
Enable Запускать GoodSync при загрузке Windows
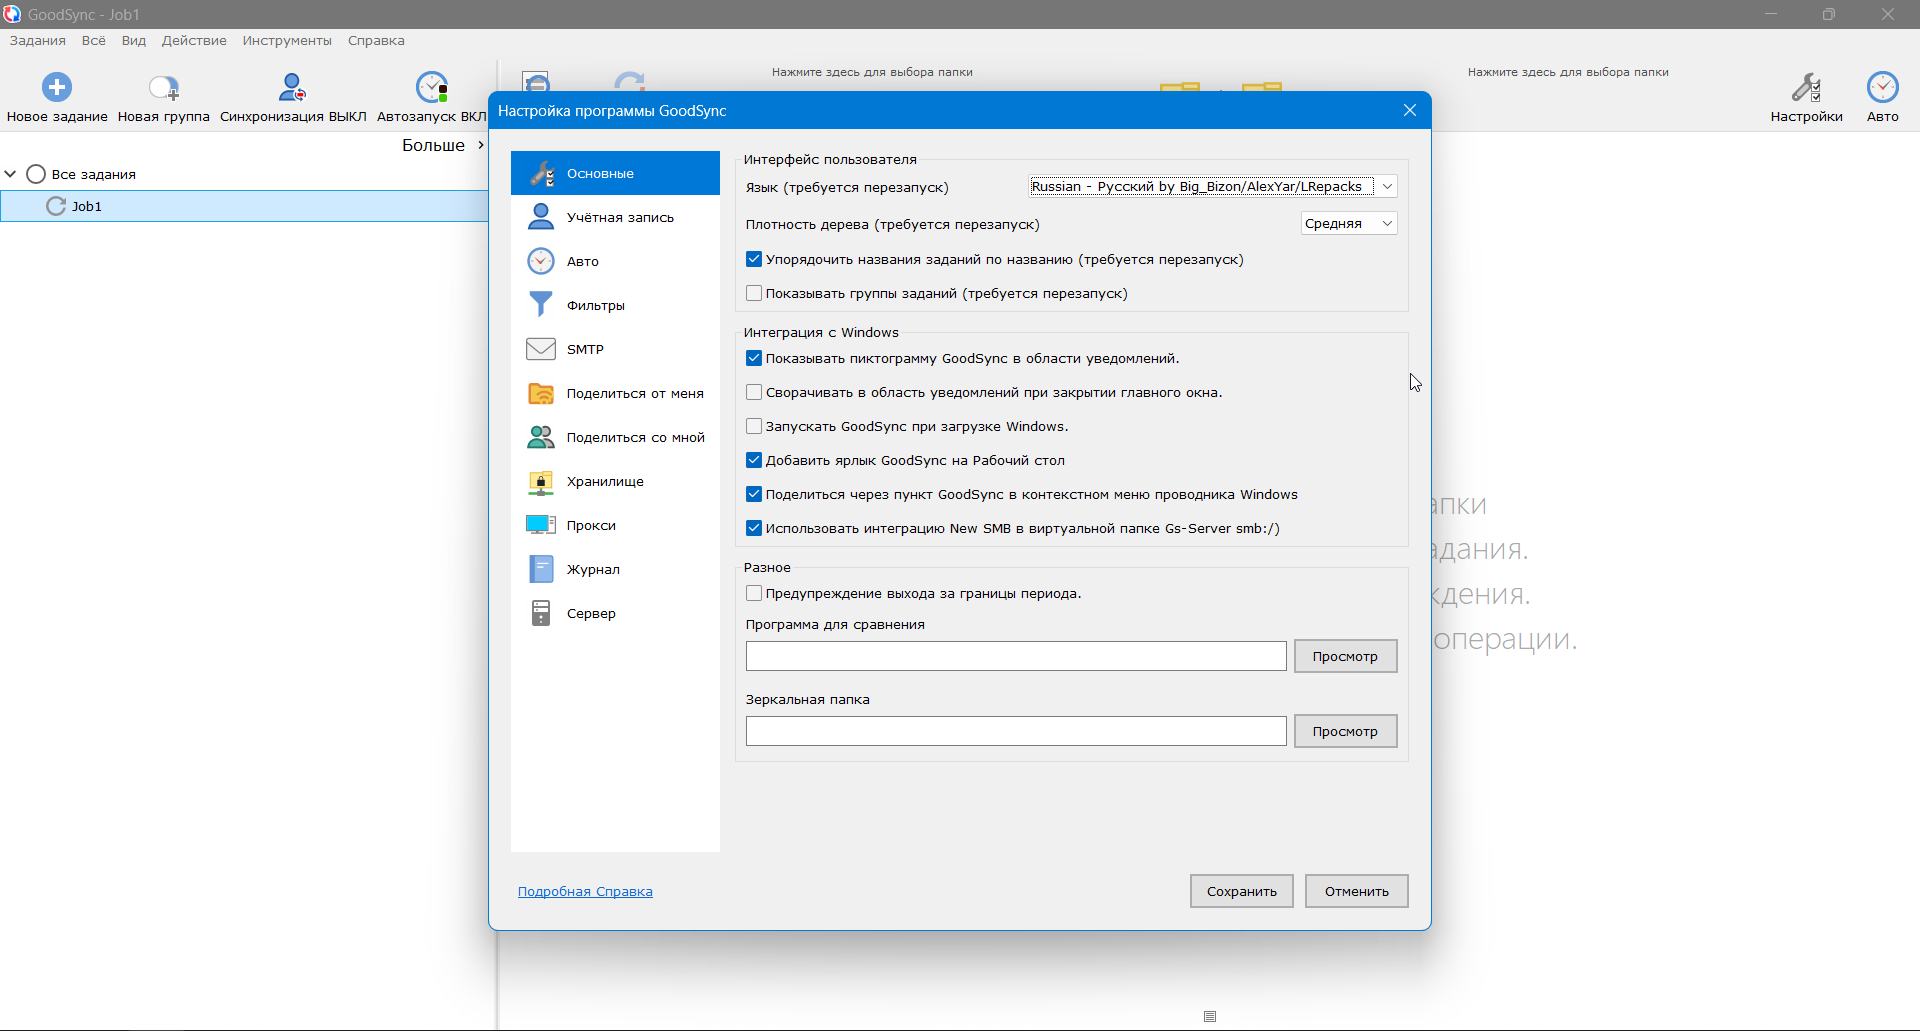754,426
